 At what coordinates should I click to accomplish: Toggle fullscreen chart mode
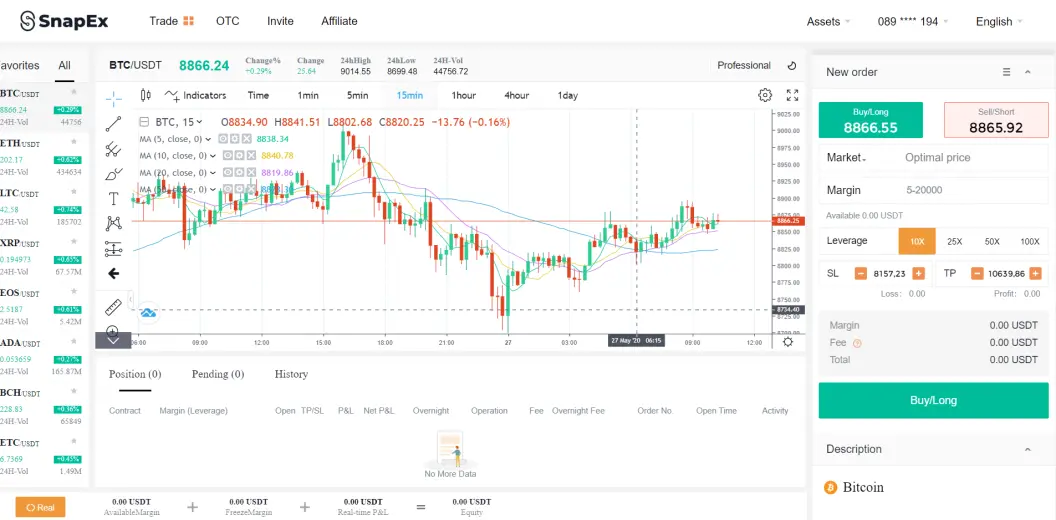[x=793, y=95]
